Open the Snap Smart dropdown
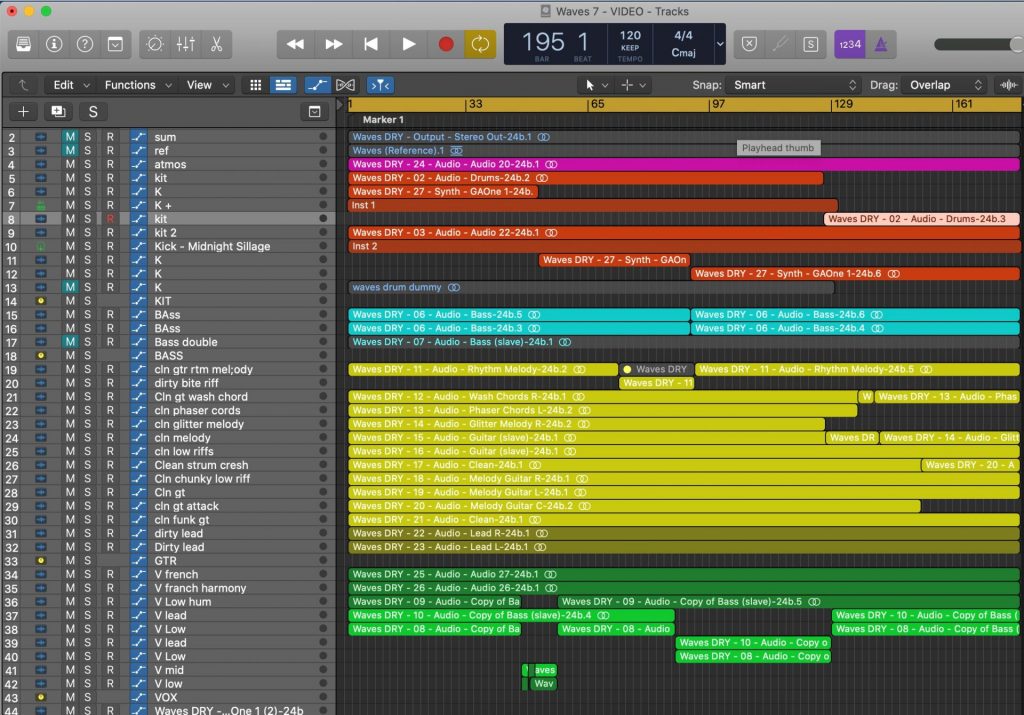Image resolution: width=1024 pixels, height=715 pixels. pyautogui.click(x=793, y=85)
